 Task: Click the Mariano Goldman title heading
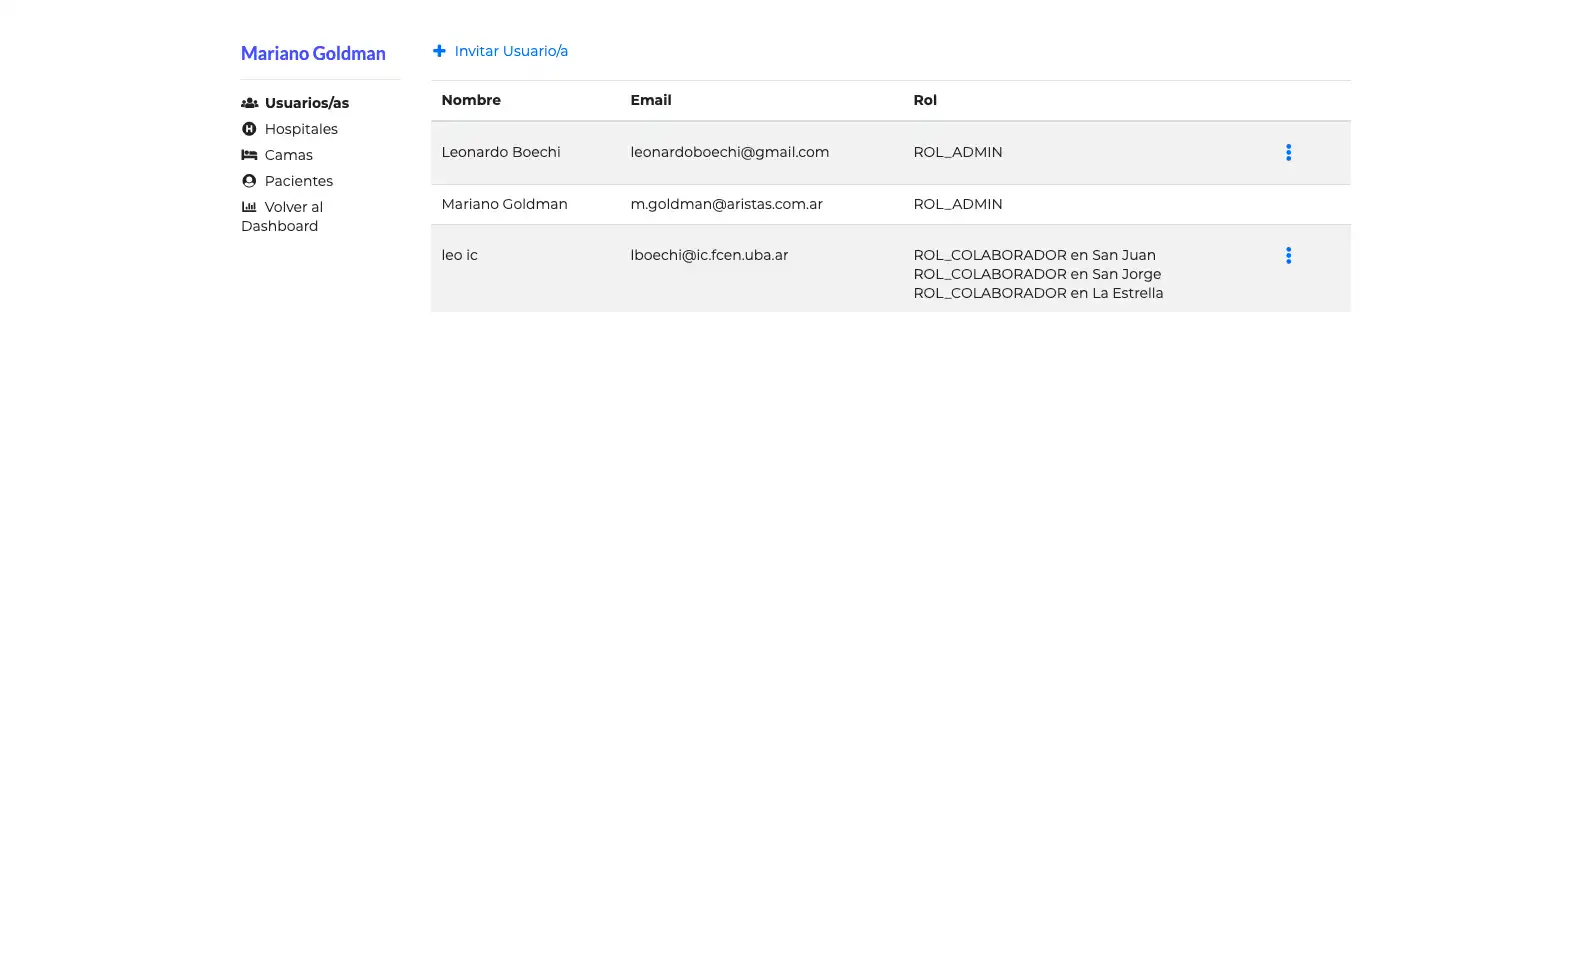coord(313,54)
